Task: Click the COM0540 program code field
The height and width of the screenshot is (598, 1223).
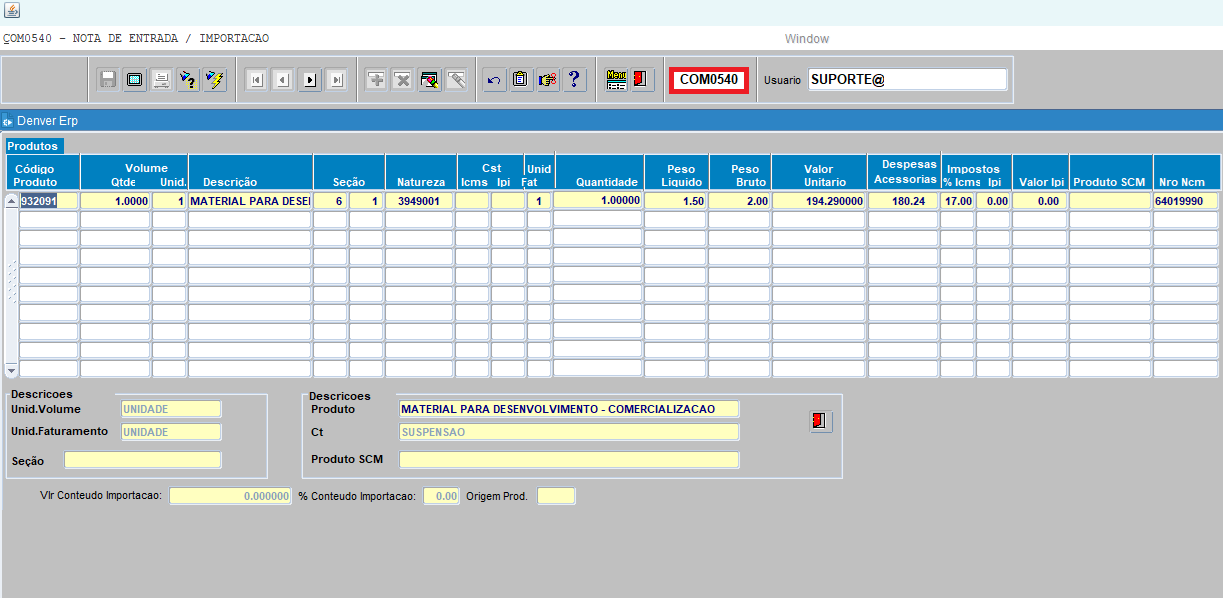Action: coord(709,79)
